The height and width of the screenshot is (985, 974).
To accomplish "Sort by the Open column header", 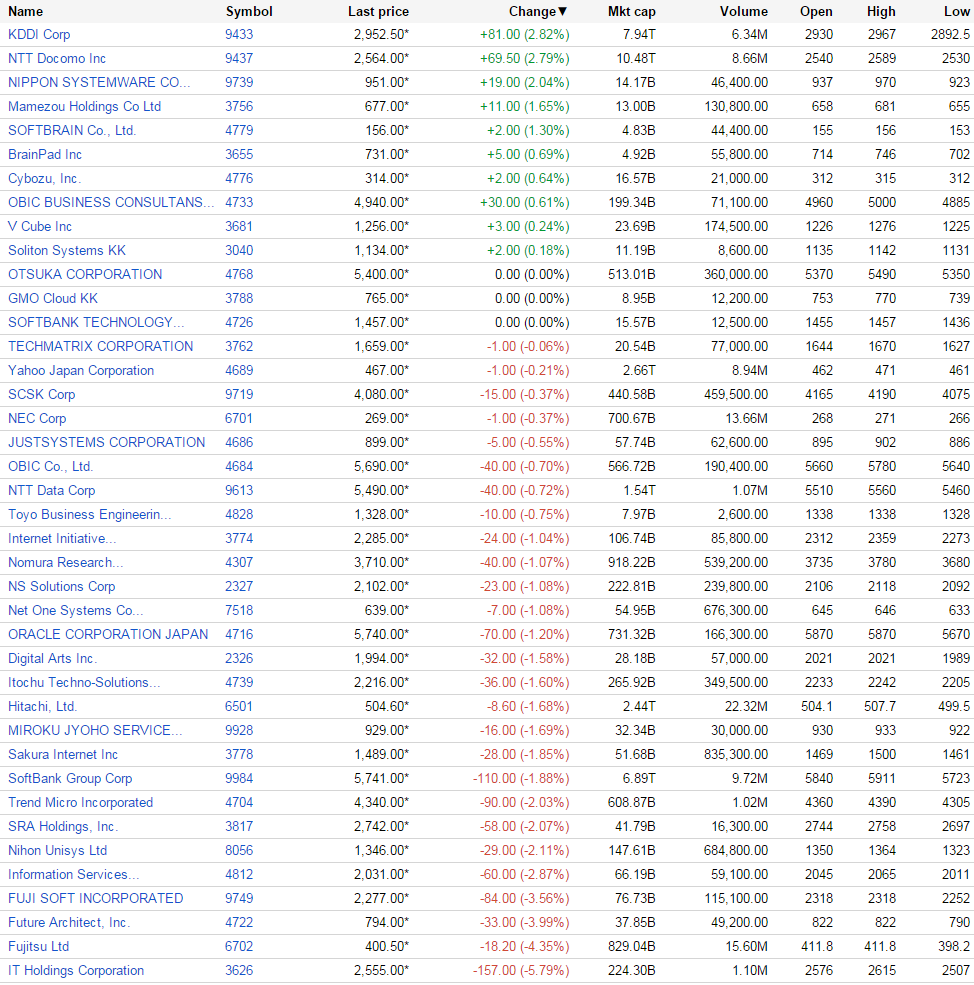I will (x=816, y=11).
